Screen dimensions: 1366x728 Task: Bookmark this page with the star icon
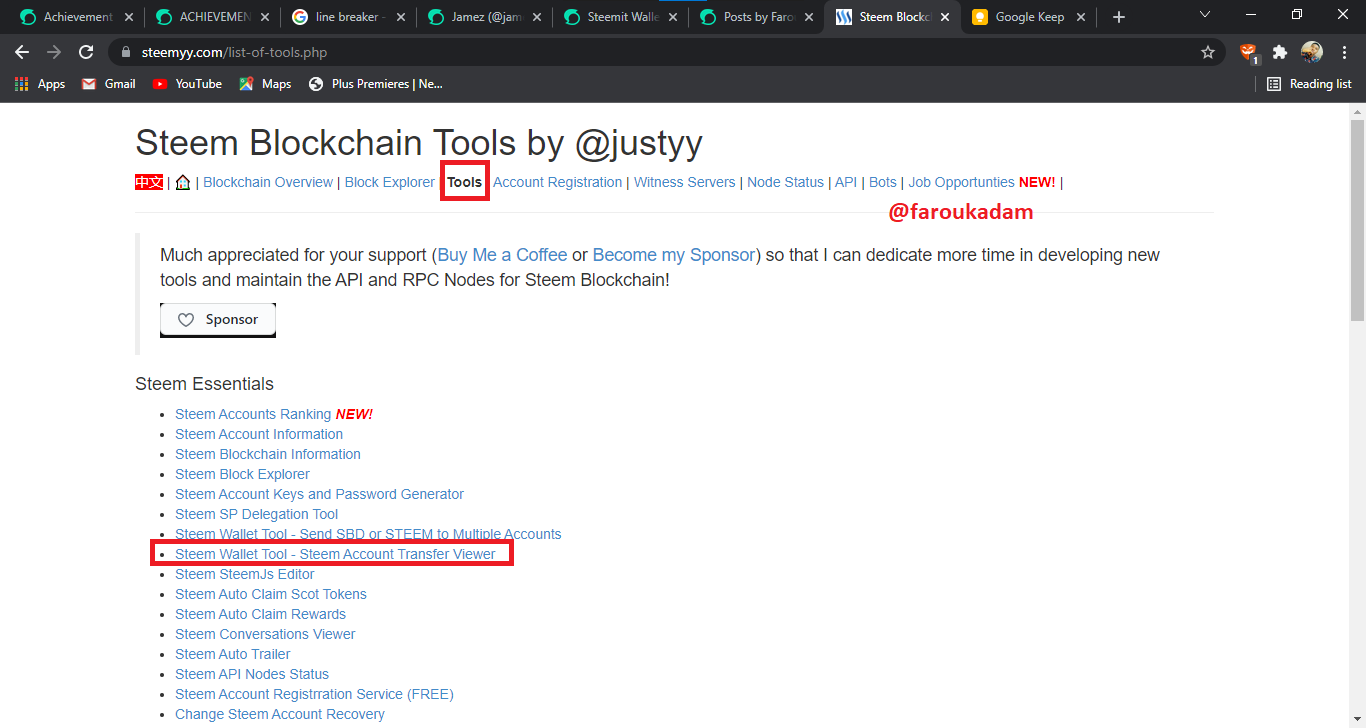[1208, 52]
